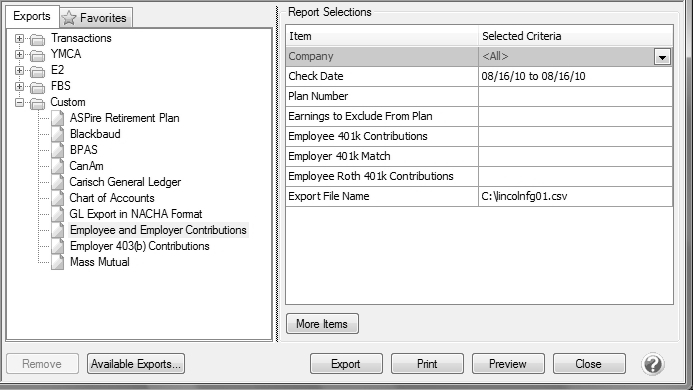This screenshot has width=693, height=390.
Task: Collapse the Custom folder node
Action: coord(19,102)
